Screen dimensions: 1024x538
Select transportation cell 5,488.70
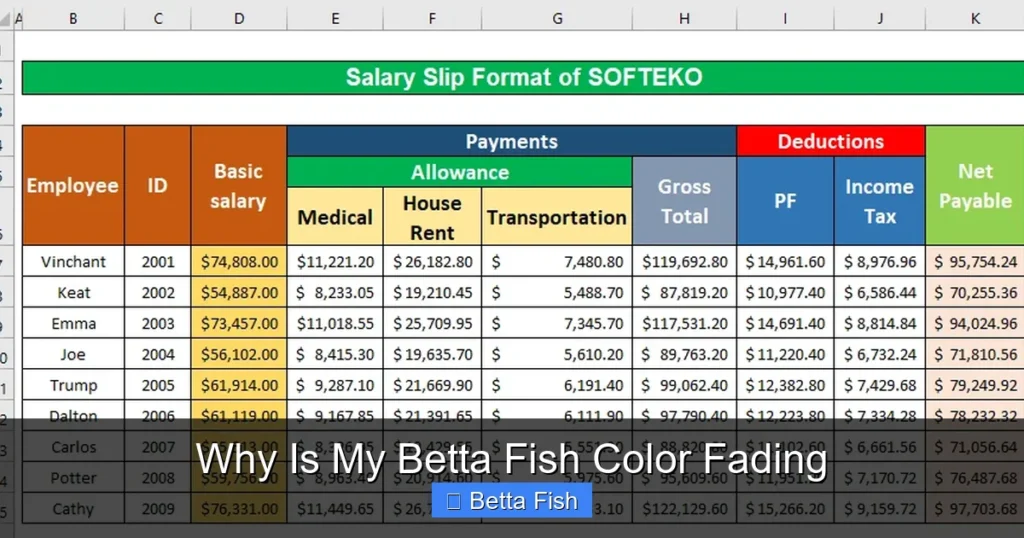(557, 292)
